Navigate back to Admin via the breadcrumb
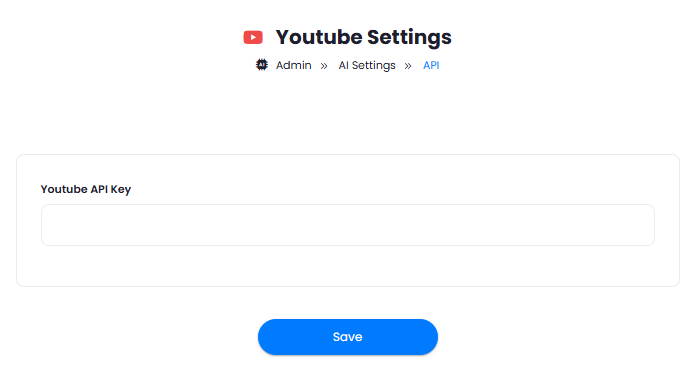This screenshot has height=369, width=692. click(x=293, y=65)
